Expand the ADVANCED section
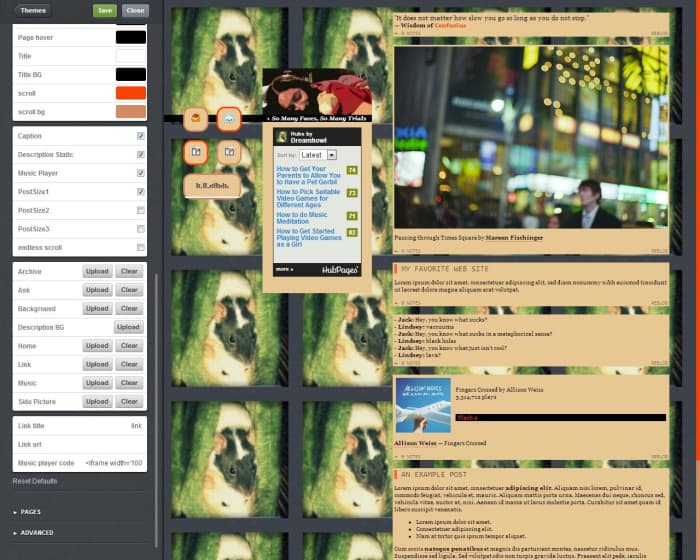Viewport: 700px width, 560px height. coord(33,533)
